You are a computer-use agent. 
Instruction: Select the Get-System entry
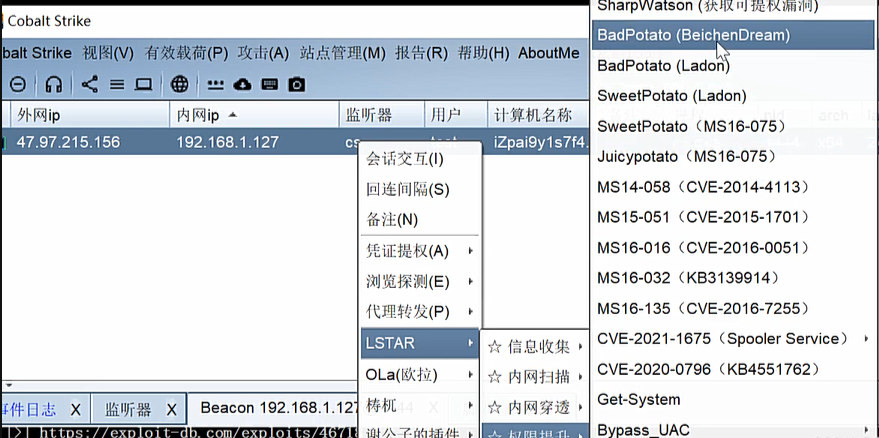[x=734, y=400]
